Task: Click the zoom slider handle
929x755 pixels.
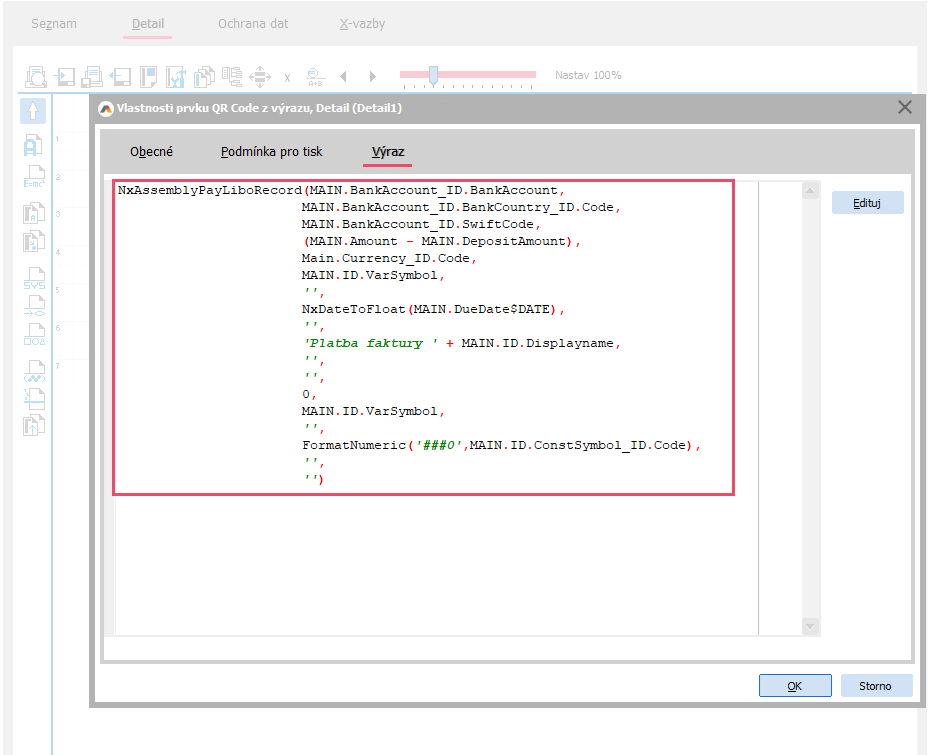Action: 433,75
